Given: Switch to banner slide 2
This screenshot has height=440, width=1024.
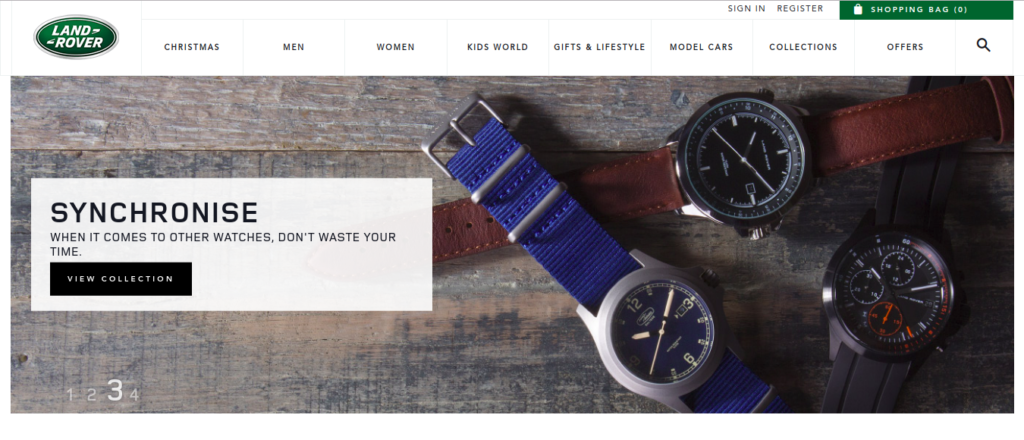Looking at the screenshot, I should click(x=91, y=394).
